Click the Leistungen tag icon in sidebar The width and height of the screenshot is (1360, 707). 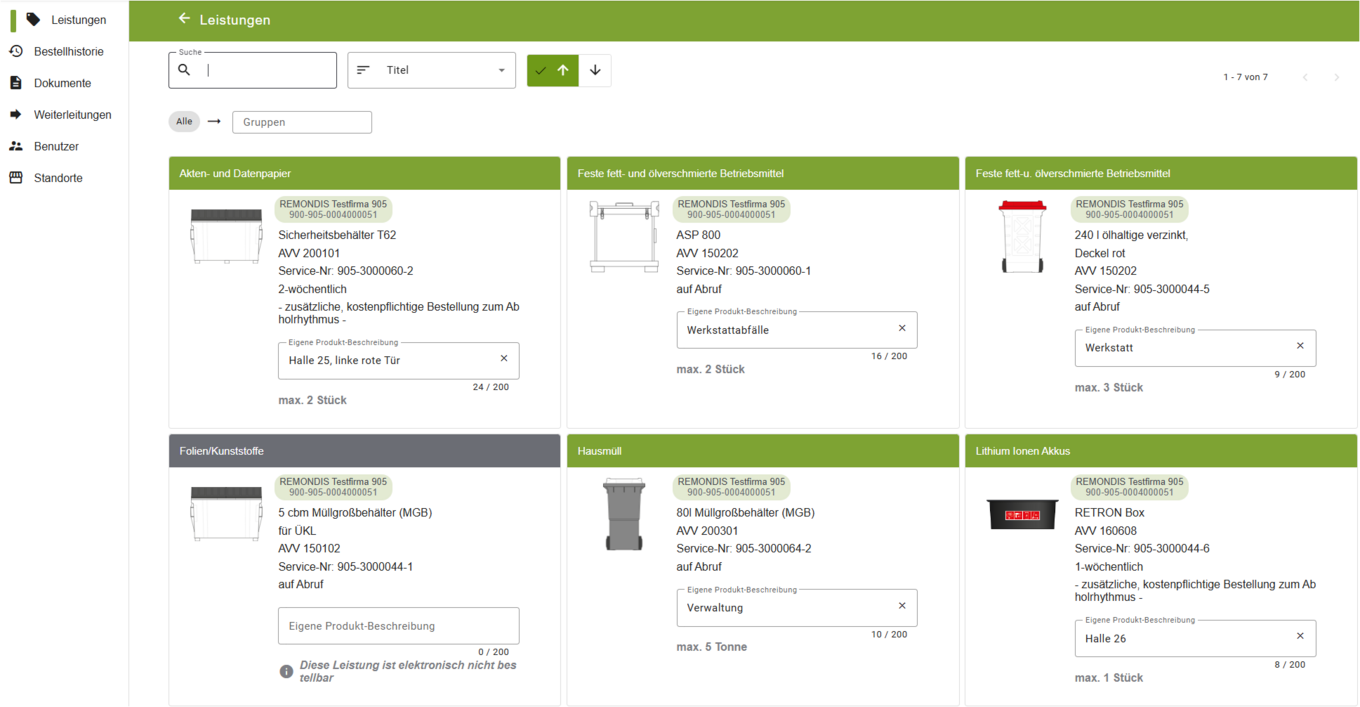pyautogui.click(x=33, y=19)
